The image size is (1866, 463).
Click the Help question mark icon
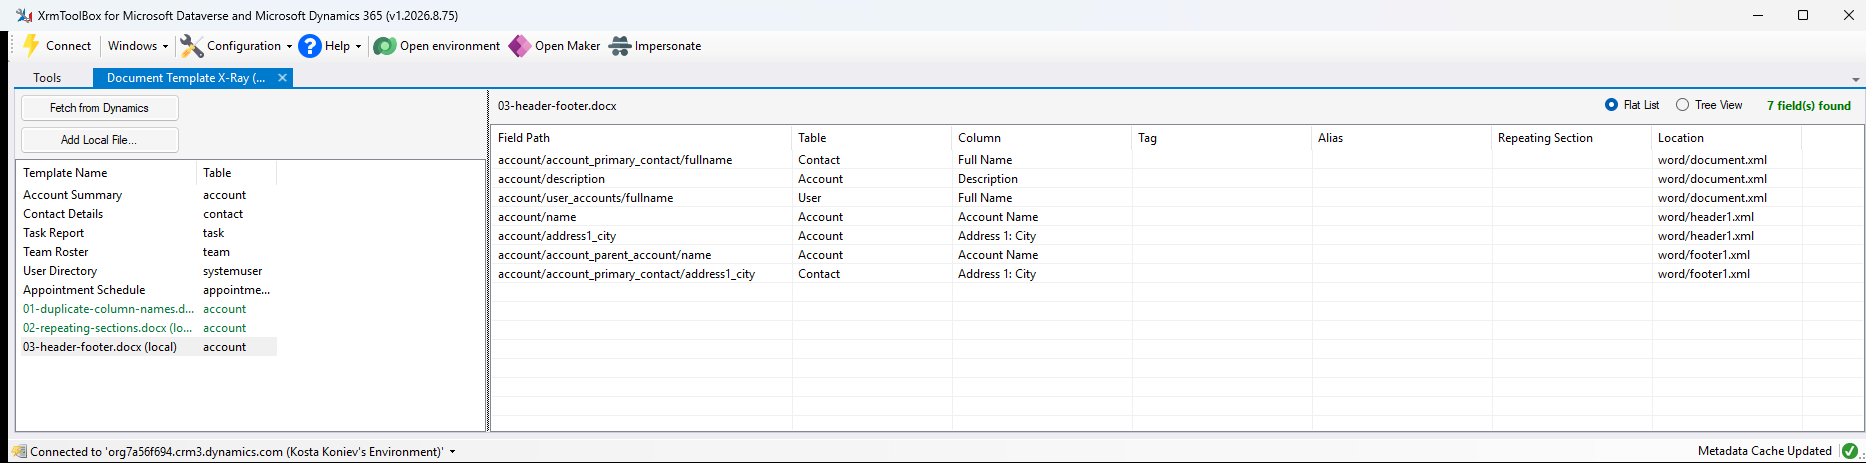pos(310,46)
